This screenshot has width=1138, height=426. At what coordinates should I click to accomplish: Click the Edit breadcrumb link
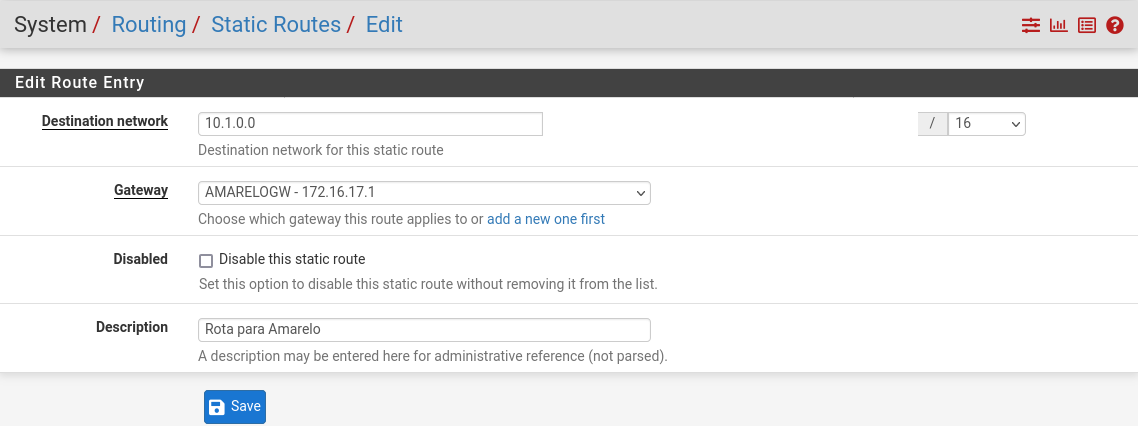(x=384, y=25)
